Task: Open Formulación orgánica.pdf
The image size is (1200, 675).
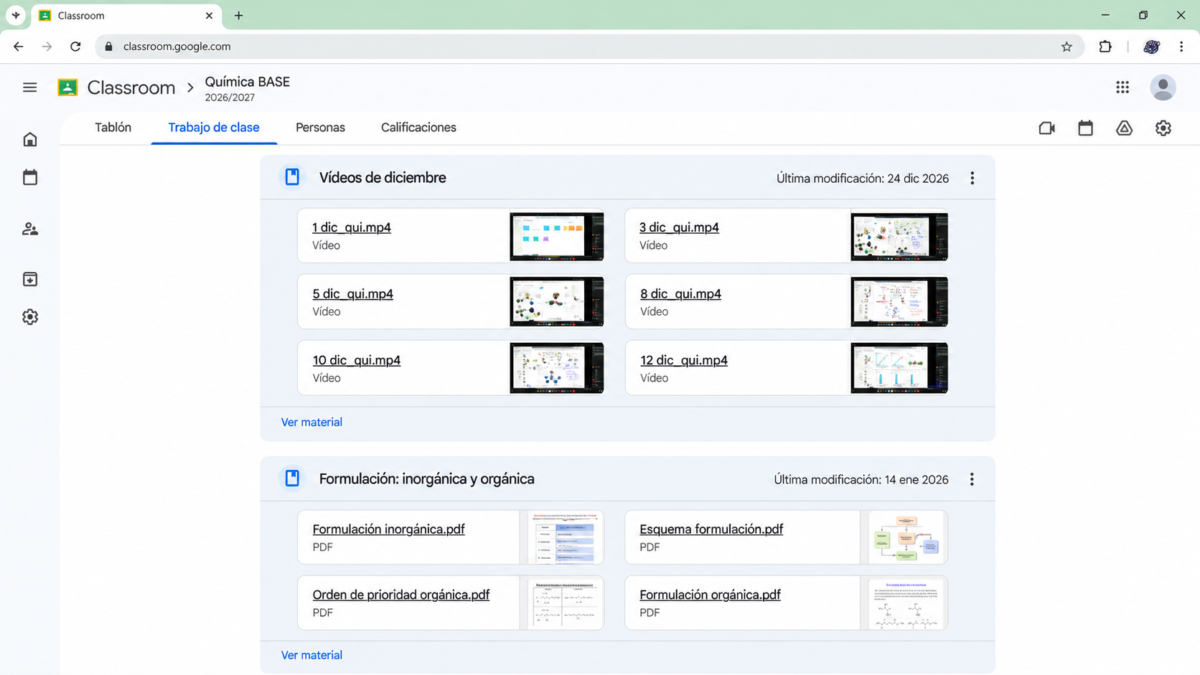Action: coord(710,594)
